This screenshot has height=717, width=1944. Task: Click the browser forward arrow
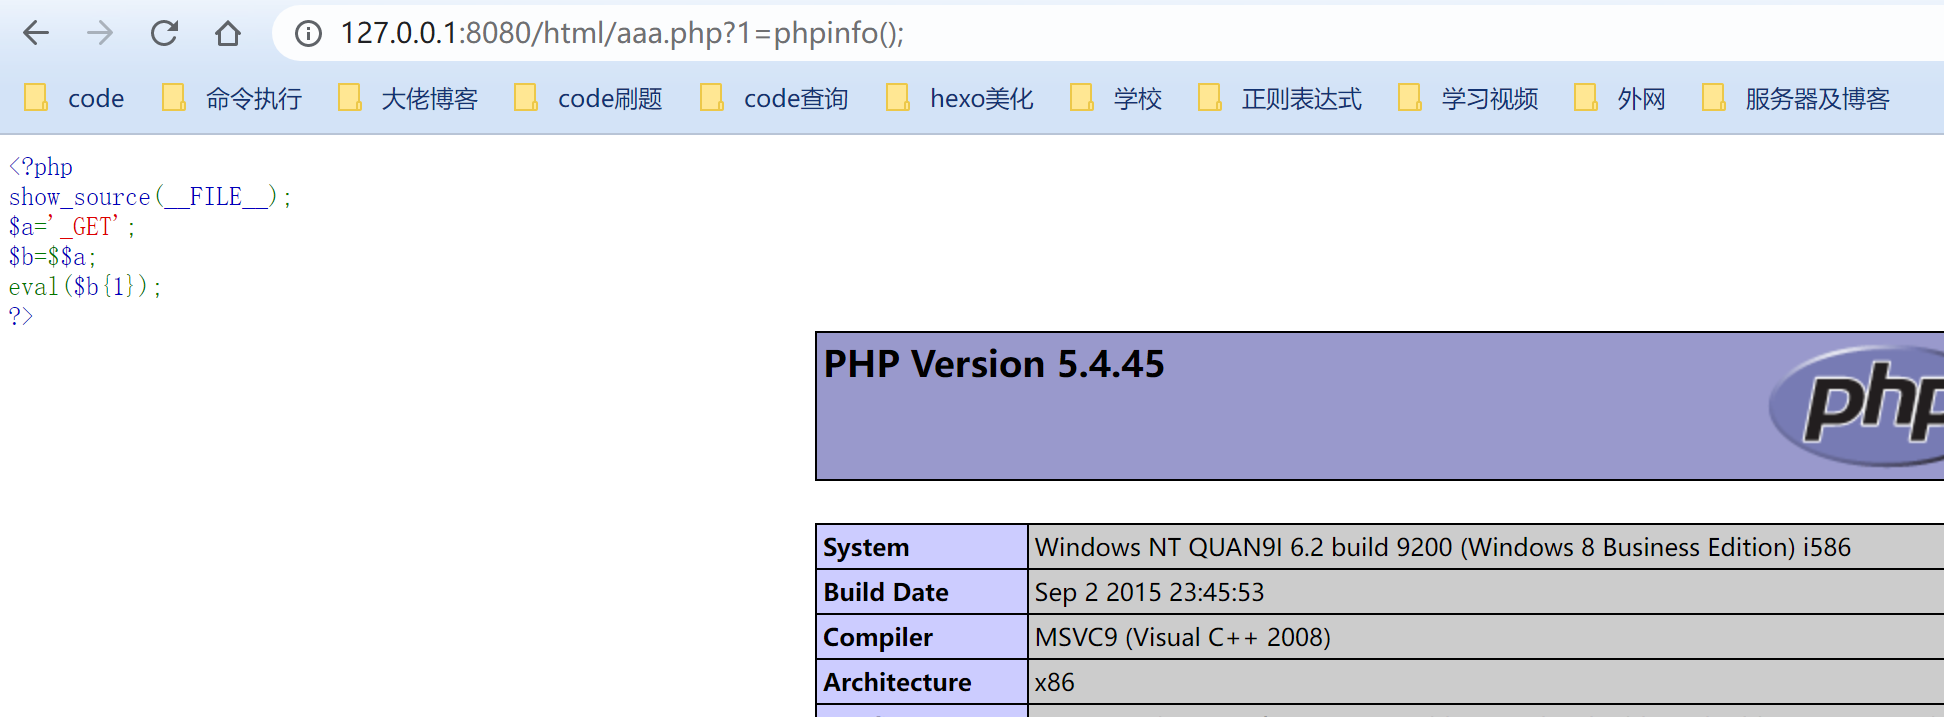coord(100,33)
